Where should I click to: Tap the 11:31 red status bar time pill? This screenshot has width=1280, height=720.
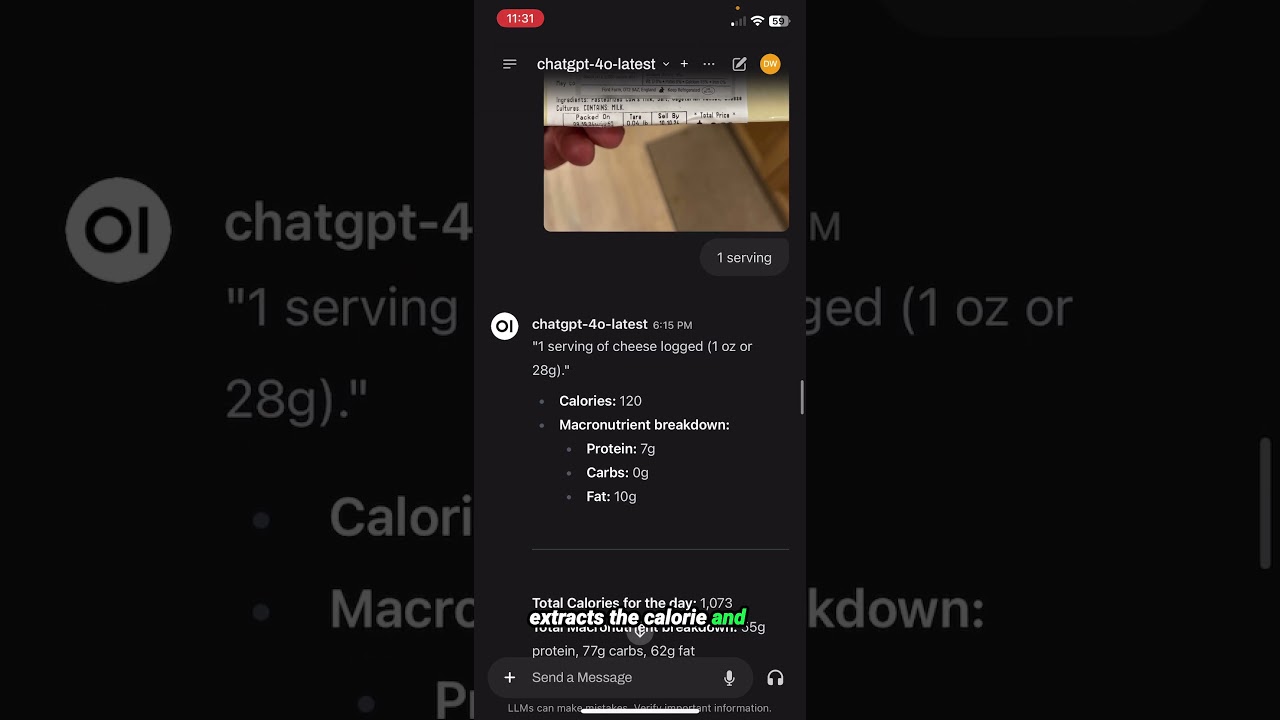click(x=520, y=18)
